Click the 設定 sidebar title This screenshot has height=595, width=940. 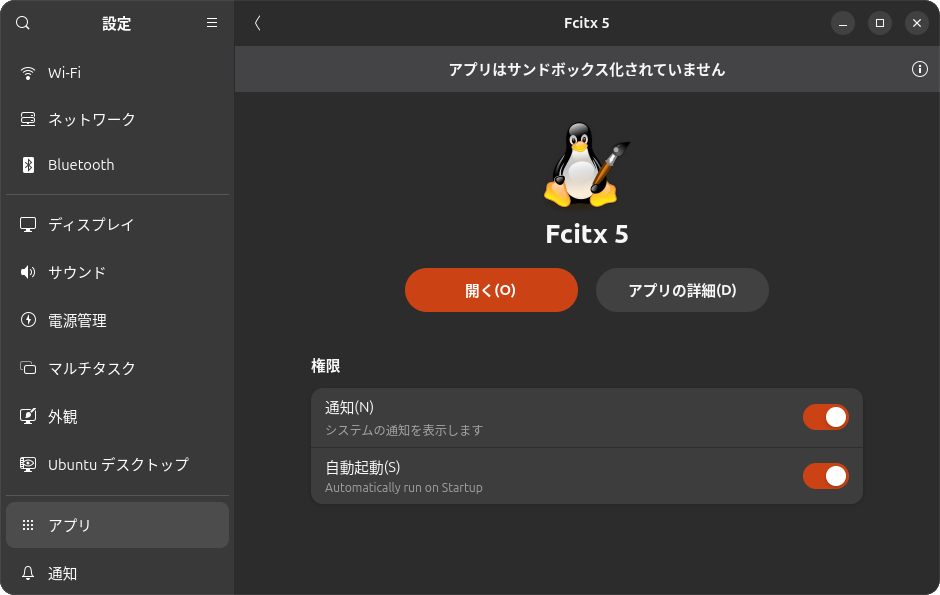pos(116,23)
